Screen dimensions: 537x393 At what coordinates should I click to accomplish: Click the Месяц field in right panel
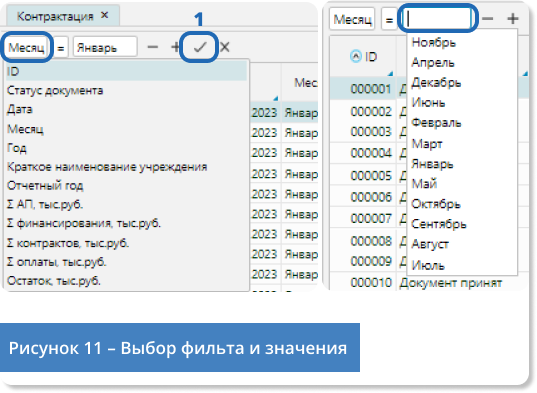[352, 20]
